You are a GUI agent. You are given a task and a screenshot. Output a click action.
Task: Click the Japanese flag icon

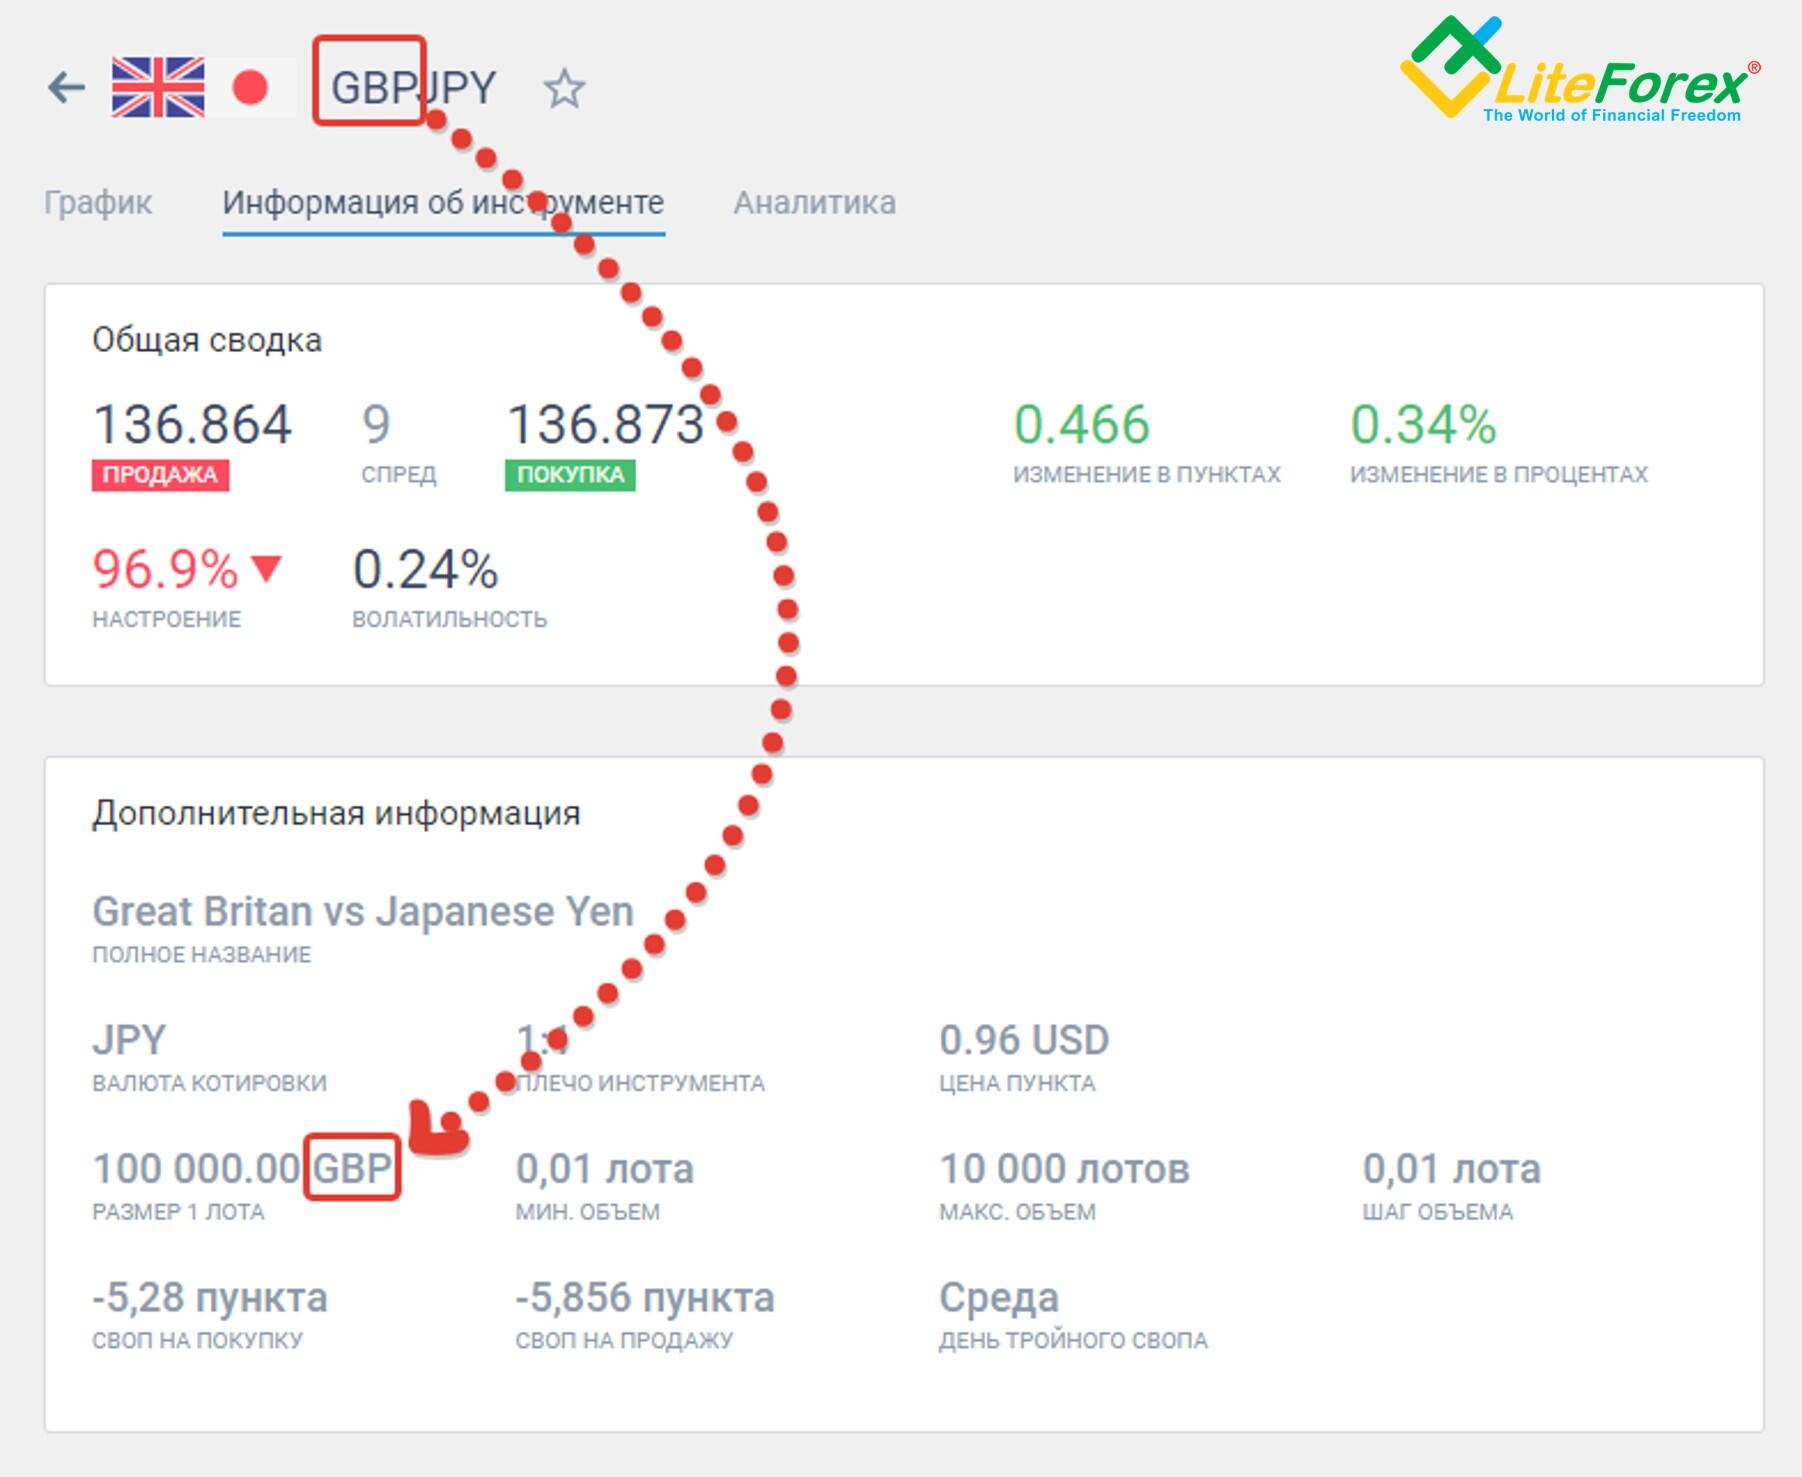[250, 88]
